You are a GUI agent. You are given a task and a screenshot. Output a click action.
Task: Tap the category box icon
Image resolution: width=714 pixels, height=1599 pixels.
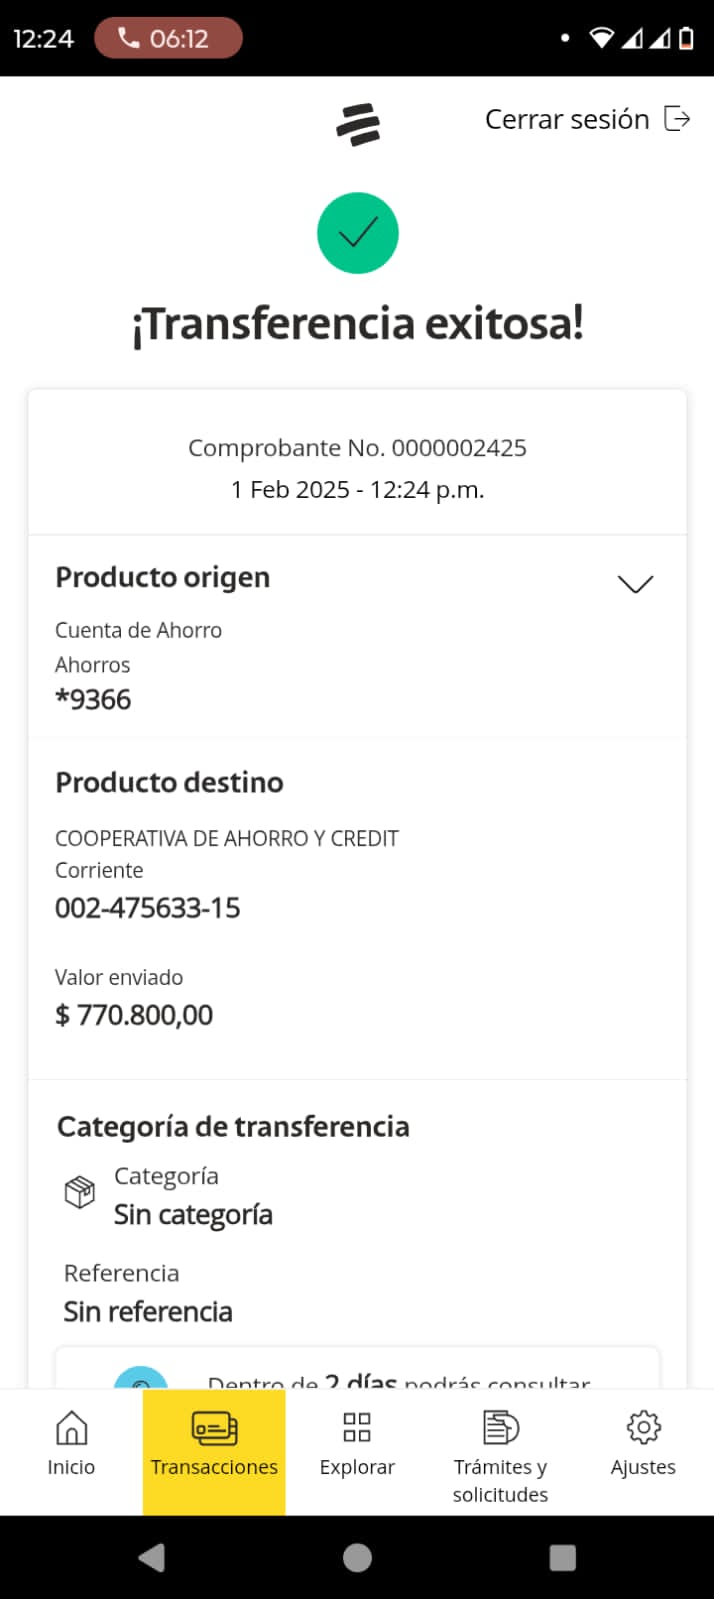click(80, 1192)
